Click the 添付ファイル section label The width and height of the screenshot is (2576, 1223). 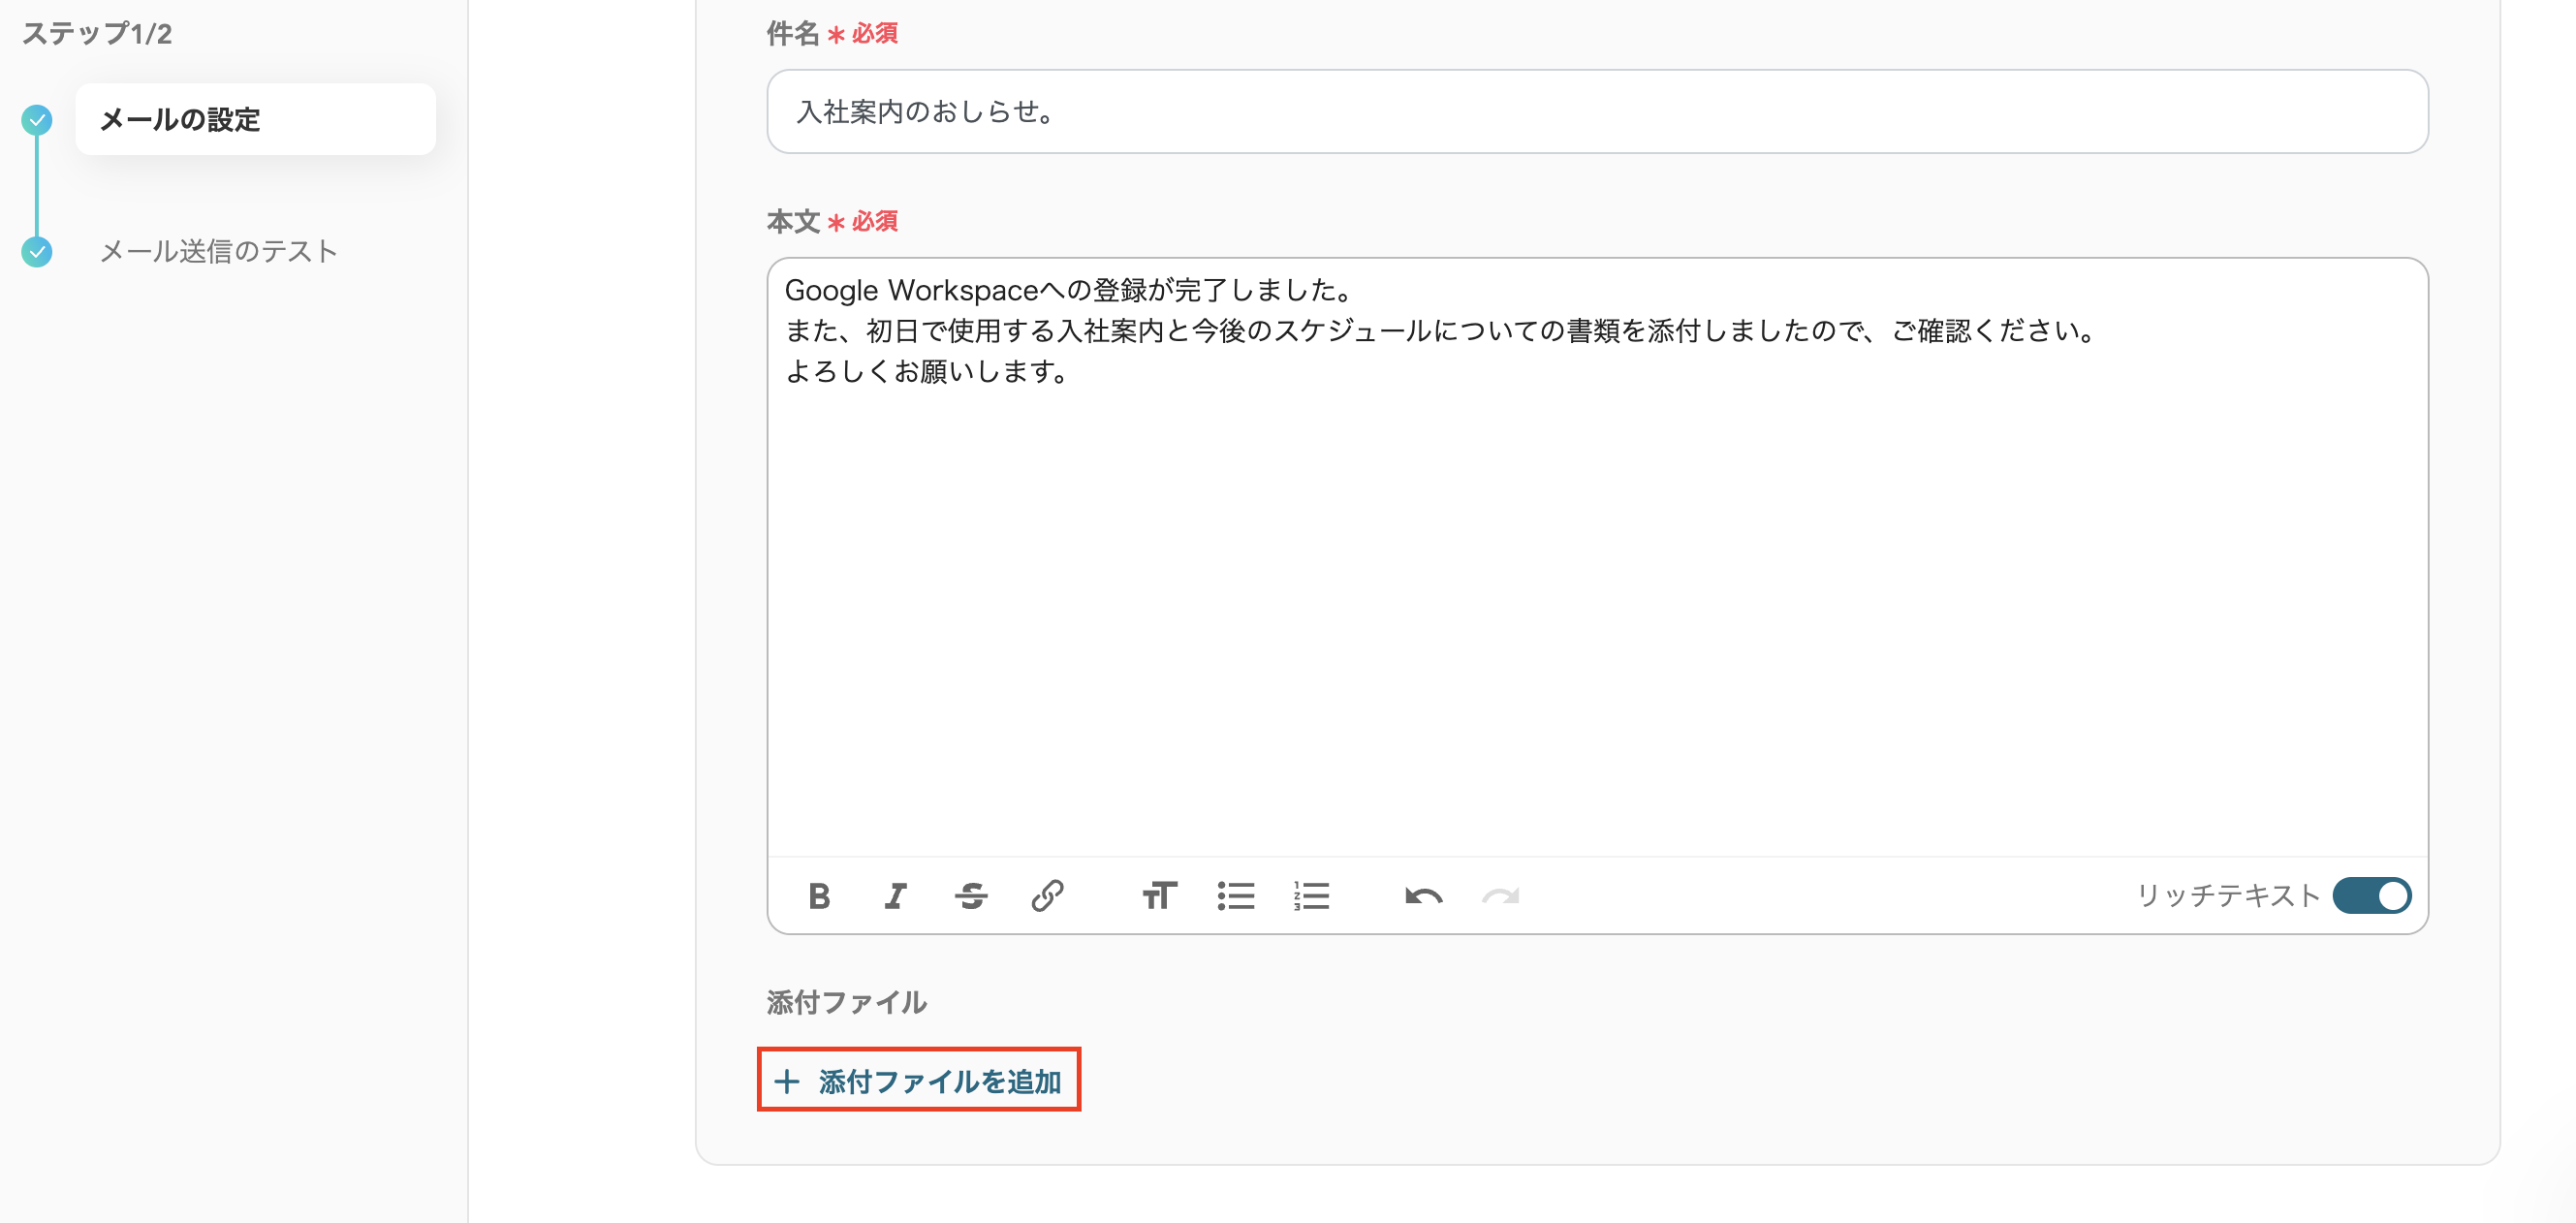pos(846,1002)
